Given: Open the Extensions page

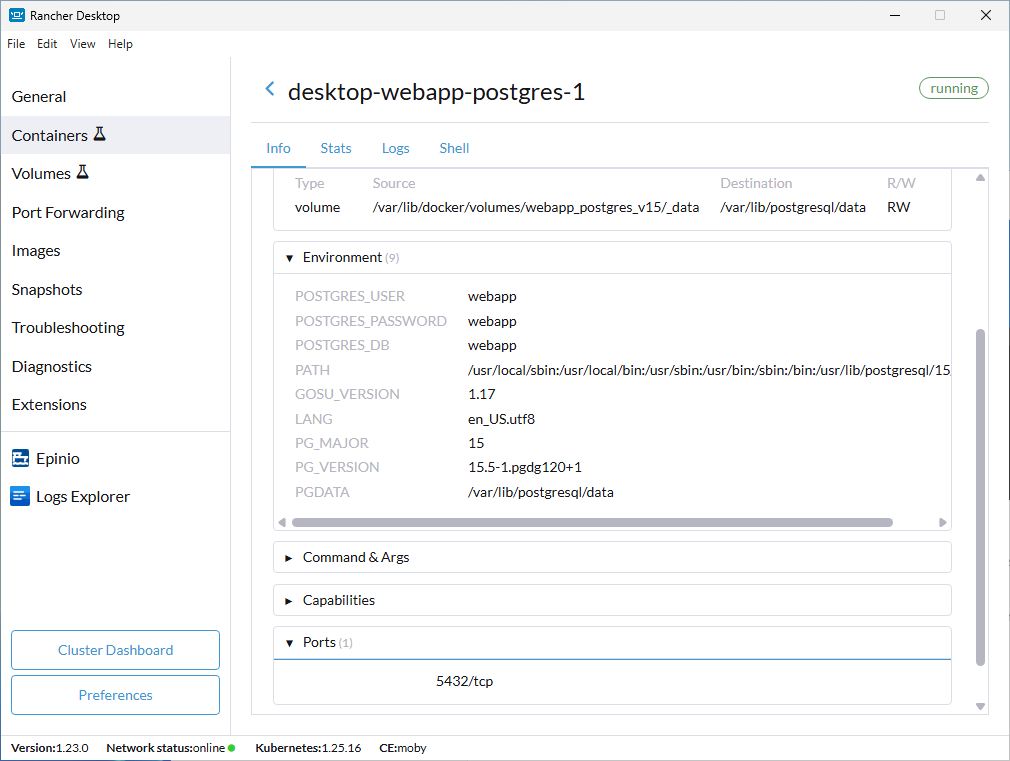Looking at the screenshot, I should coord(115,405).
